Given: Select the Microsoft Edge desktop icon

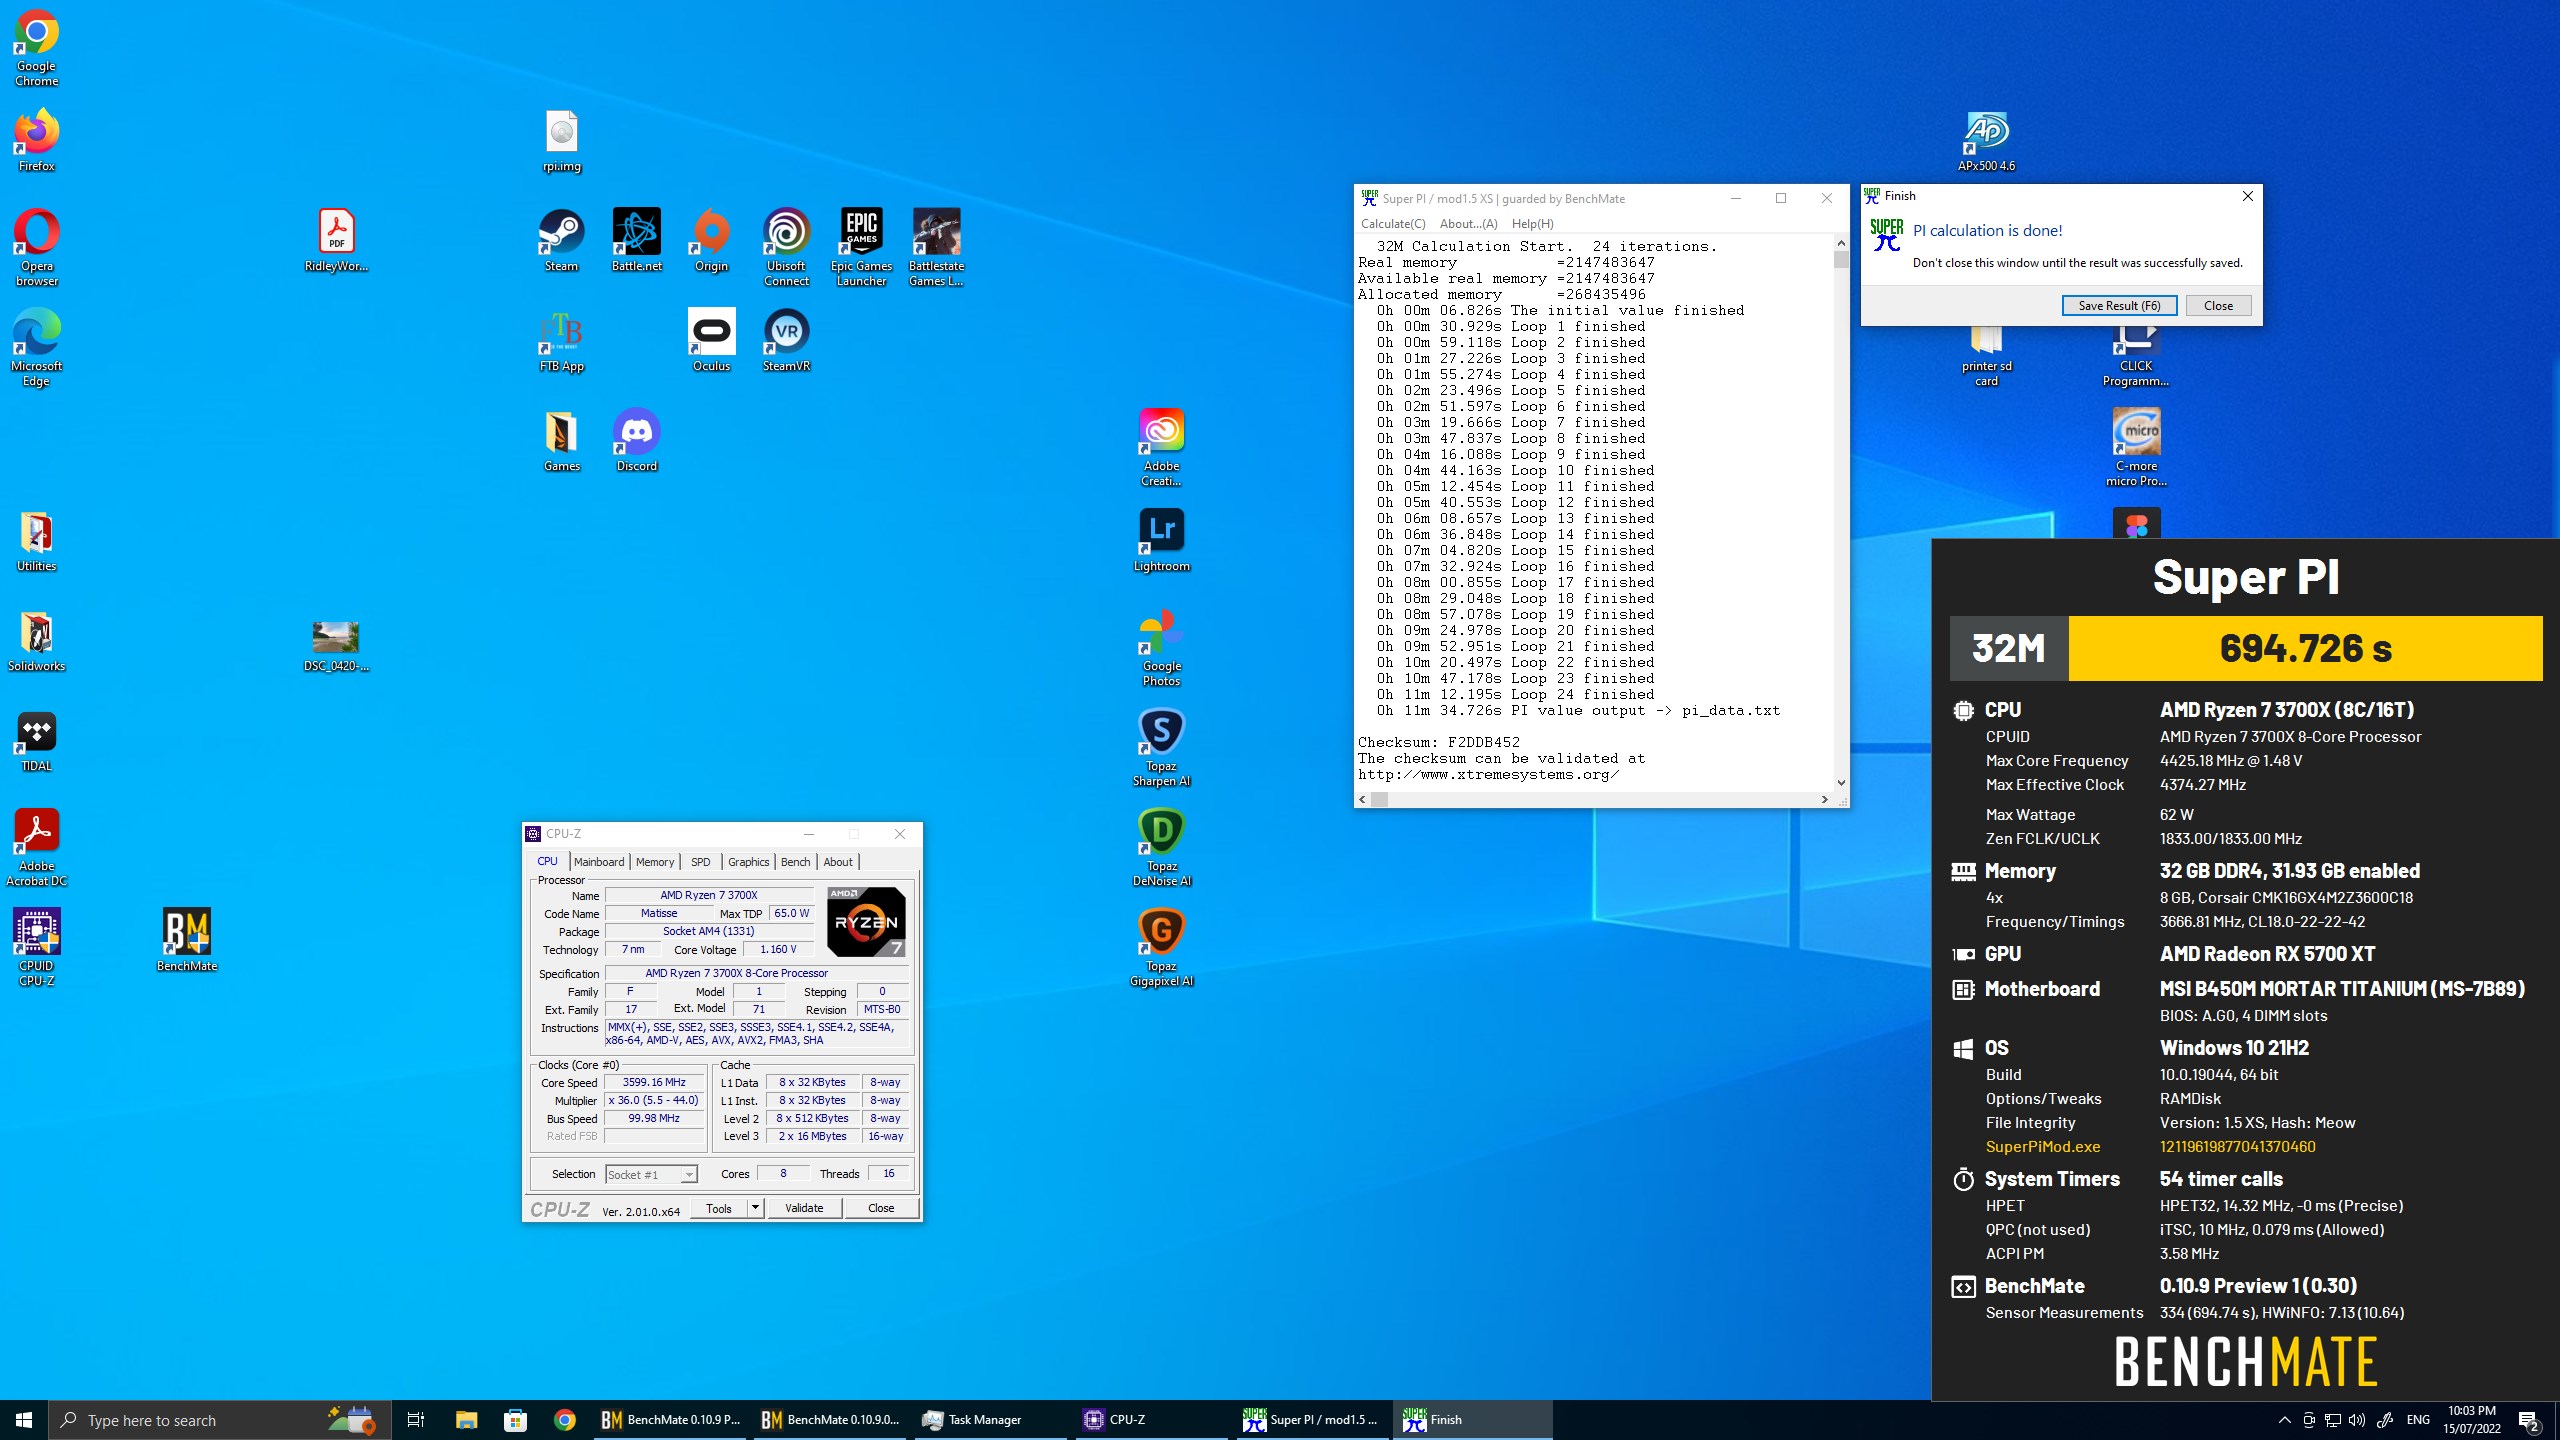Looking at the screenshot, I should pyautogui.click(x=36, y=347).
